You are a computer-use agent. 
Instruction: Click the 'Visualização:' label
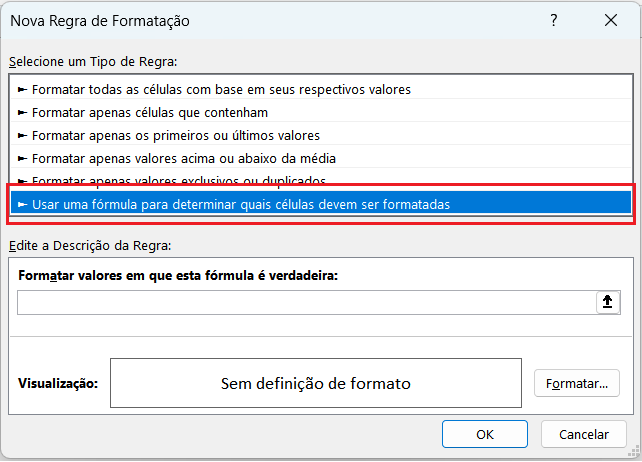click(x=58, y=383)
